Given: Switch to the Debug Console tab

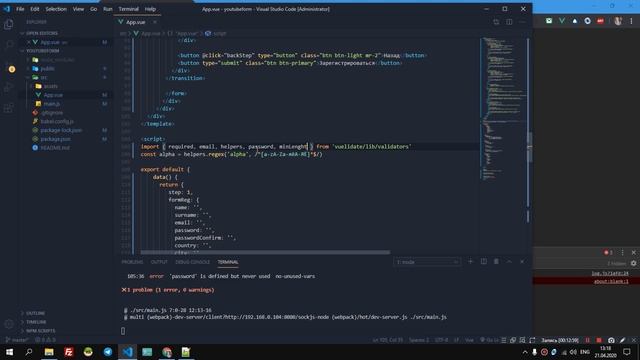Looking at the screenshot, I should pos(192,262).
